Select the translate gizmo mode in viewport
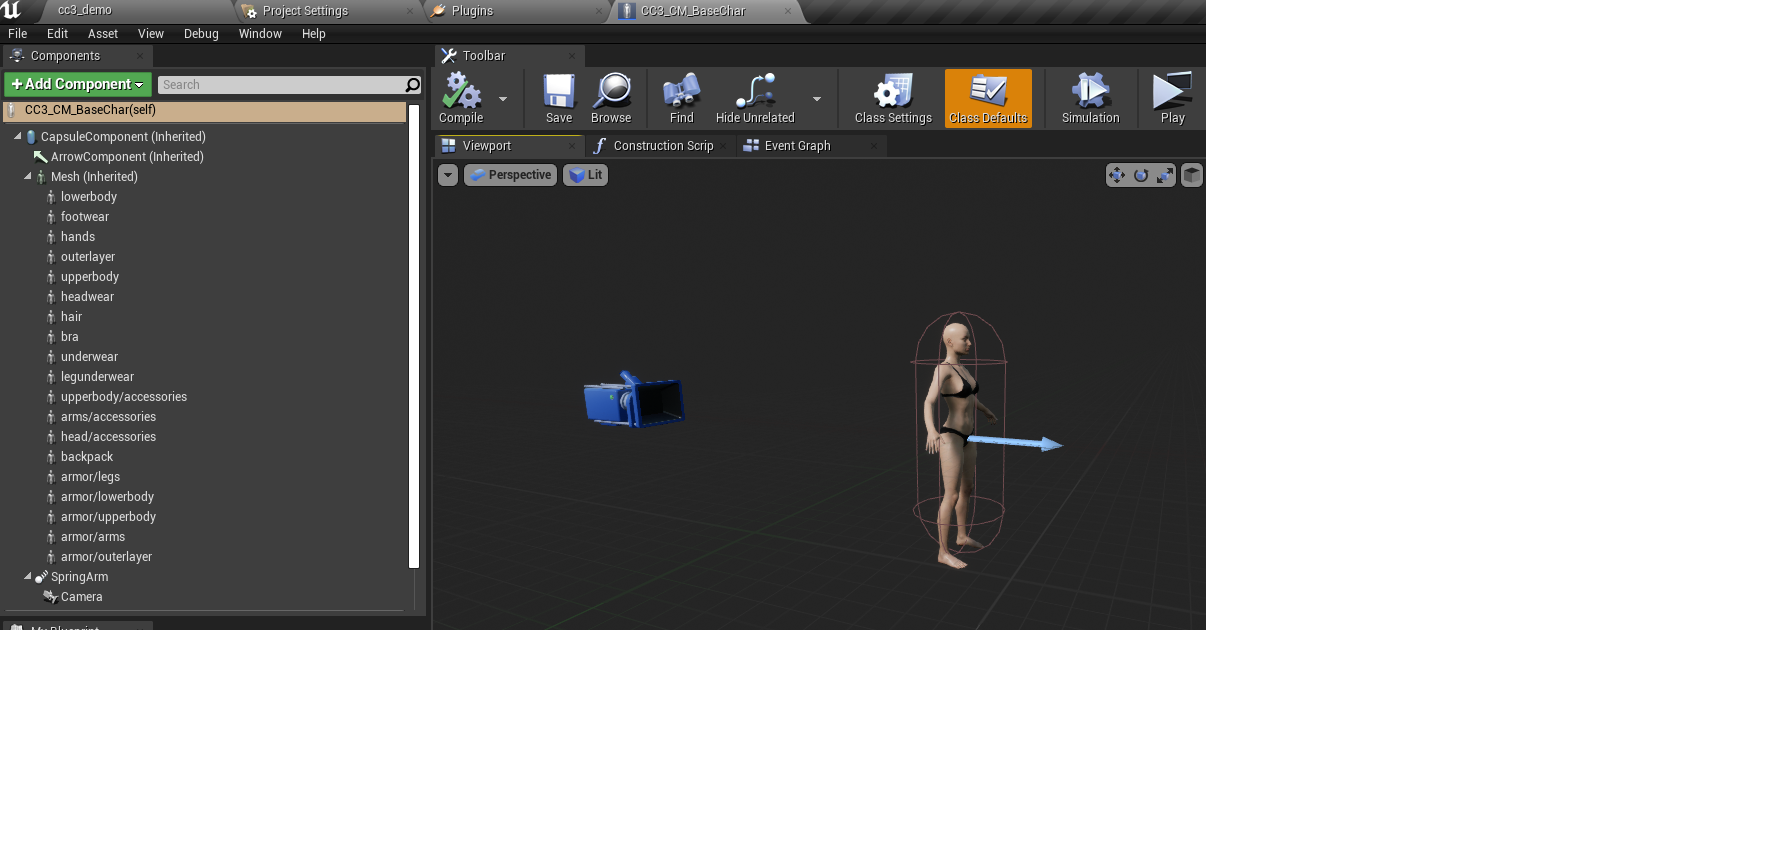 point(1117,175)
